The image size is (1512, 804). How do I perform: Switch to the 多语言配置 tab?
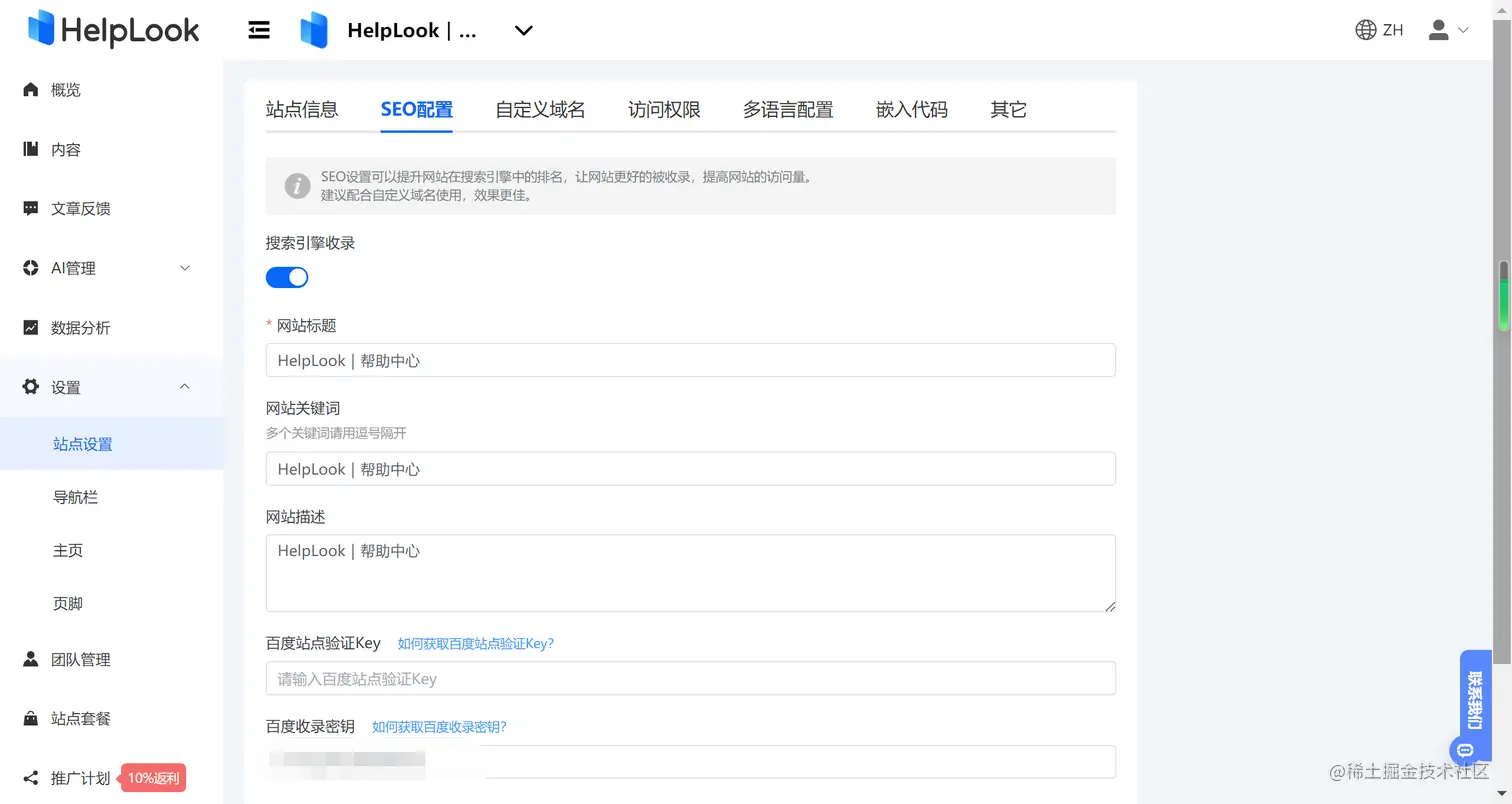tap(788, 110)
